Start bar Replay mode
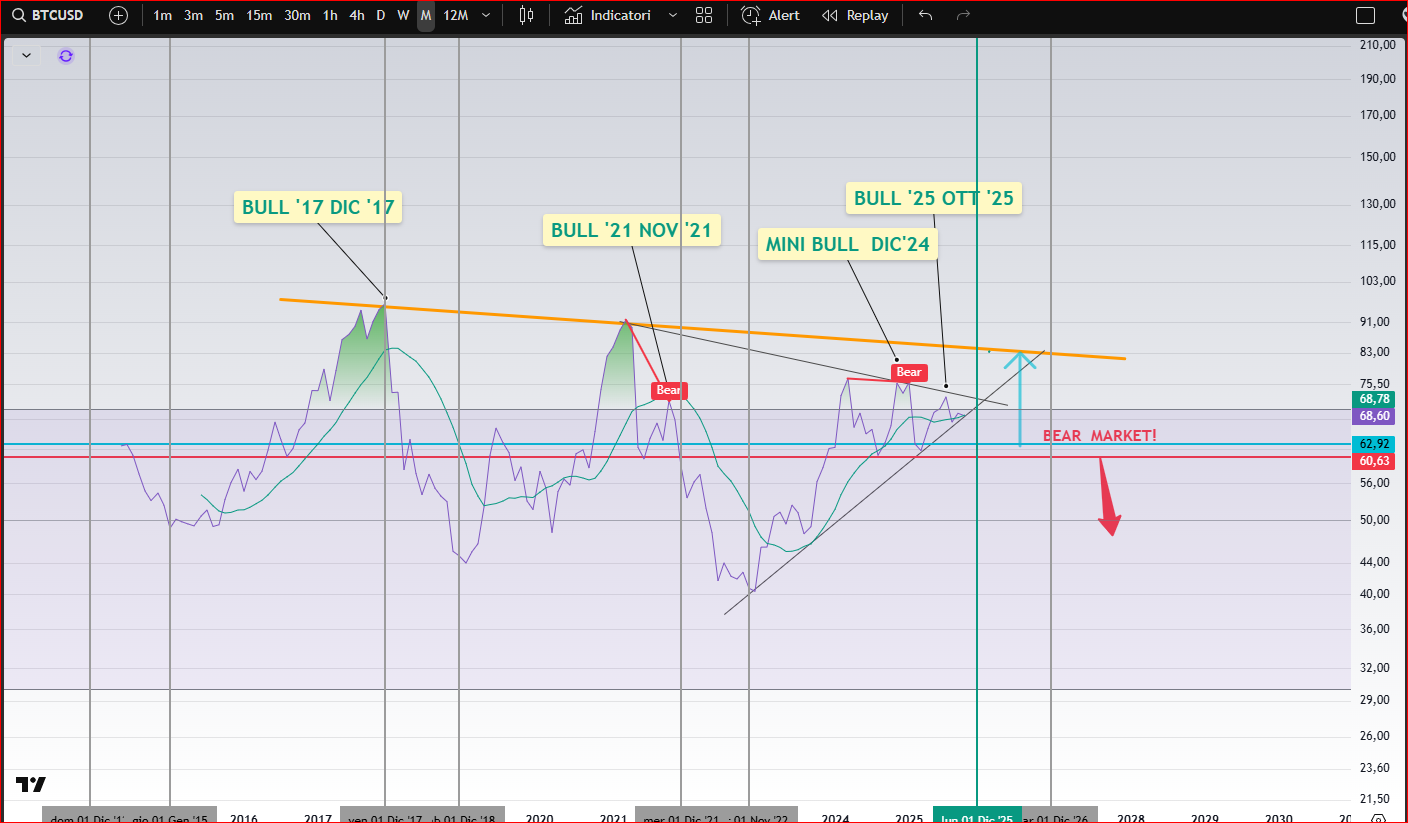This screenshot has height=823, width=1408. coord(855,15)
